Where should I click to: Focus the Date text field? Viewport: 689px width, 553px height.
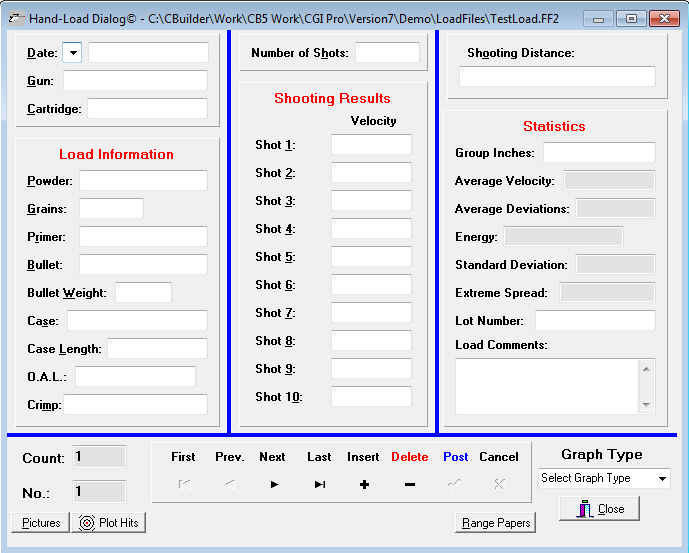click(x=149, y=53)
